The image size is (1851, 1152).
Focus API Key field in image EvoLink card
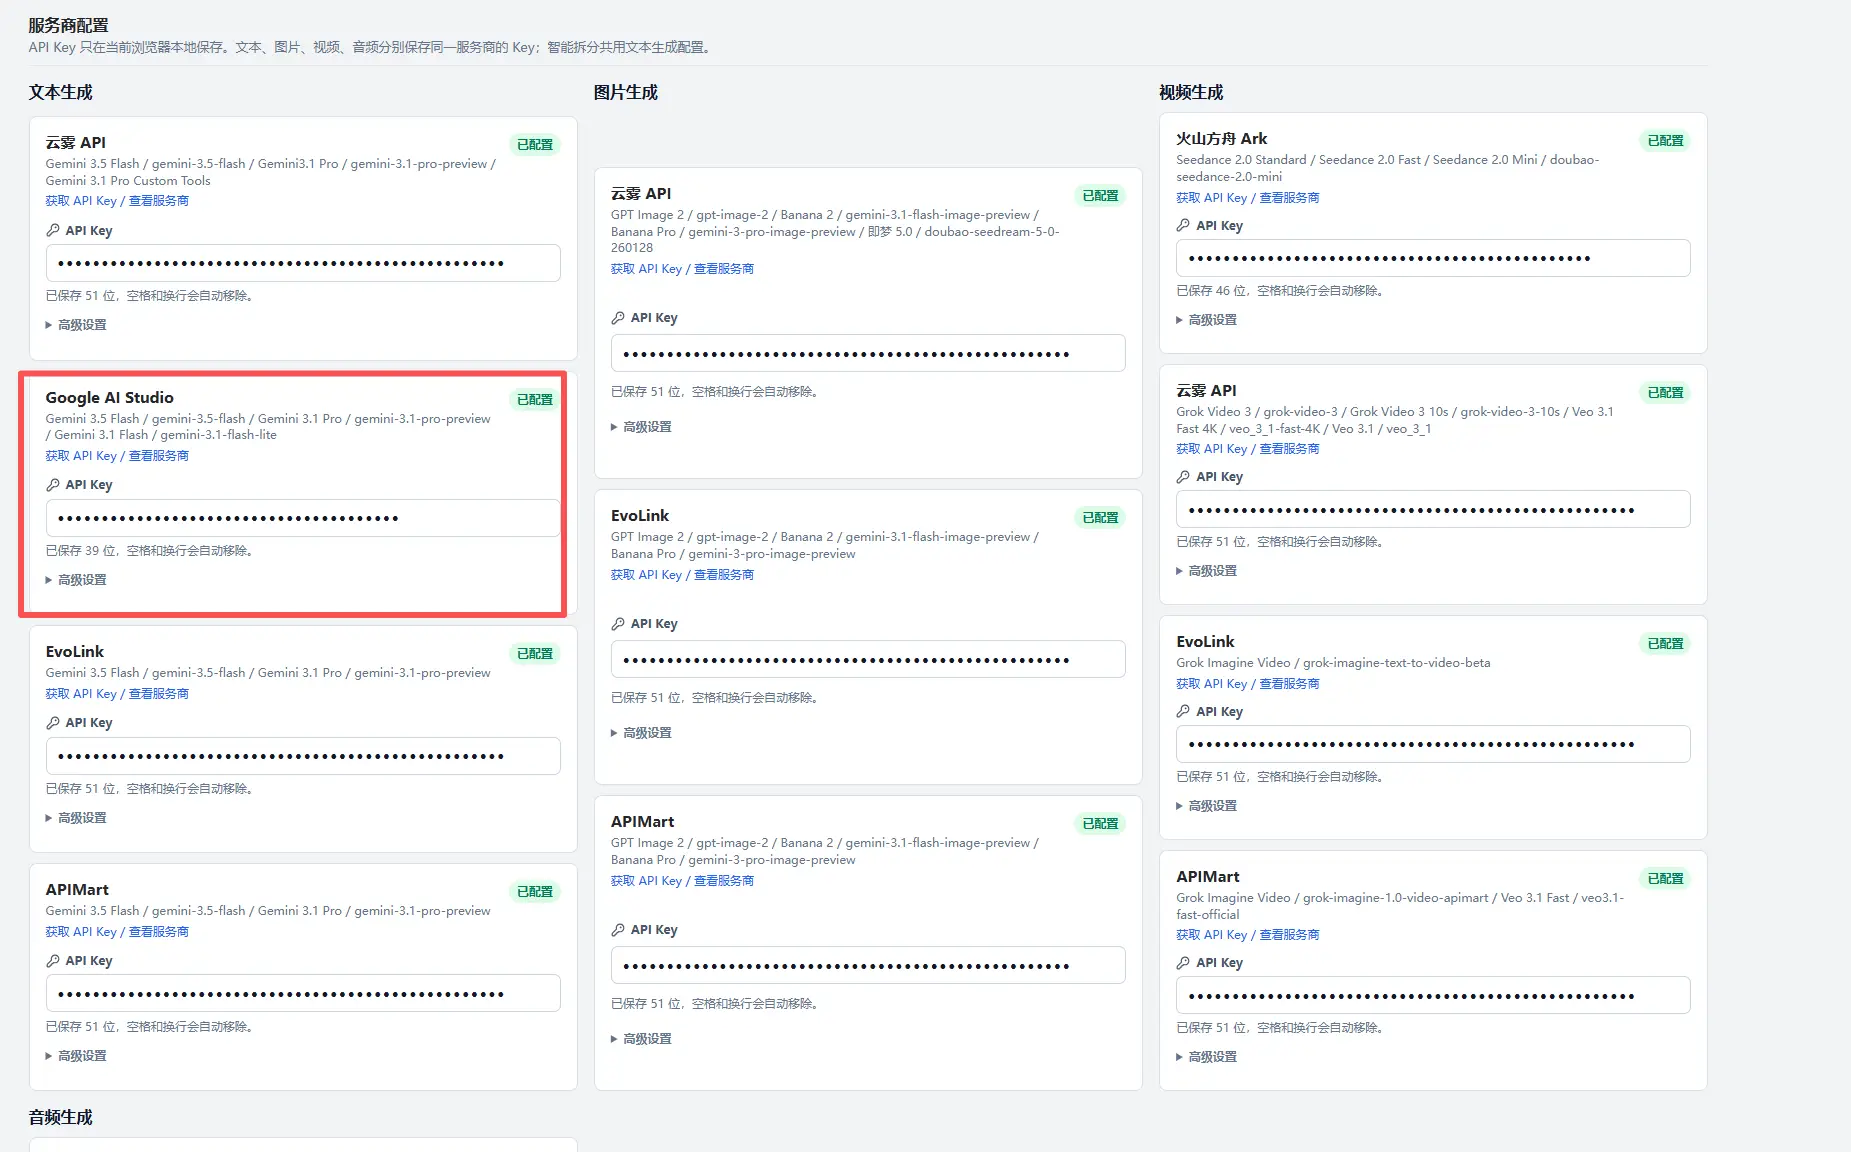click(x=868, y=659)
